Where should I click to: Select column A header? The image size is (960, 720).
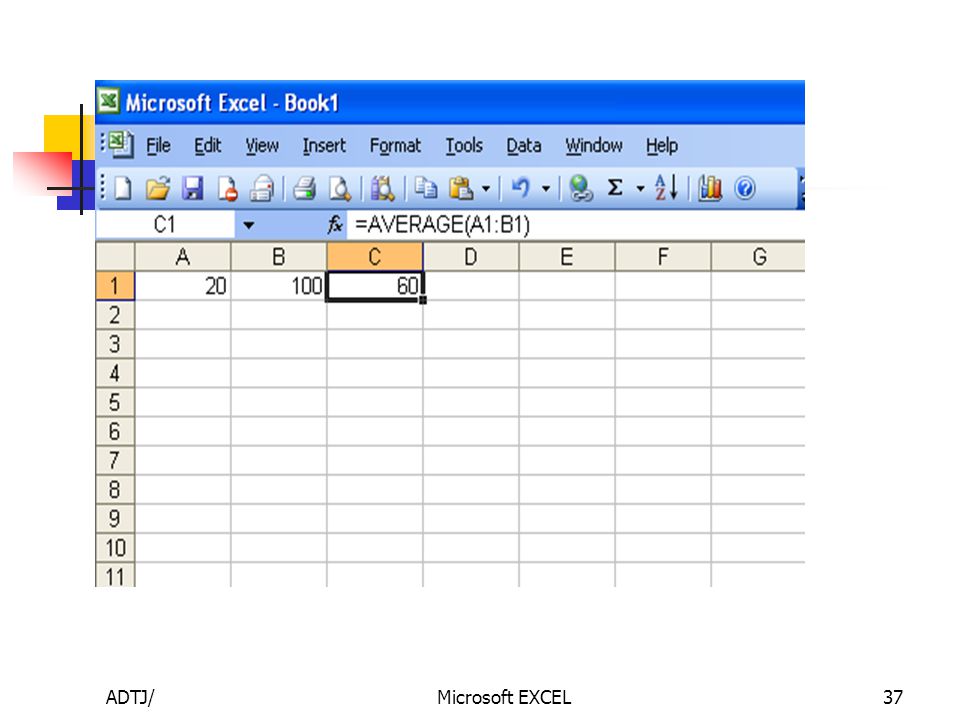[x=182, y=257]
